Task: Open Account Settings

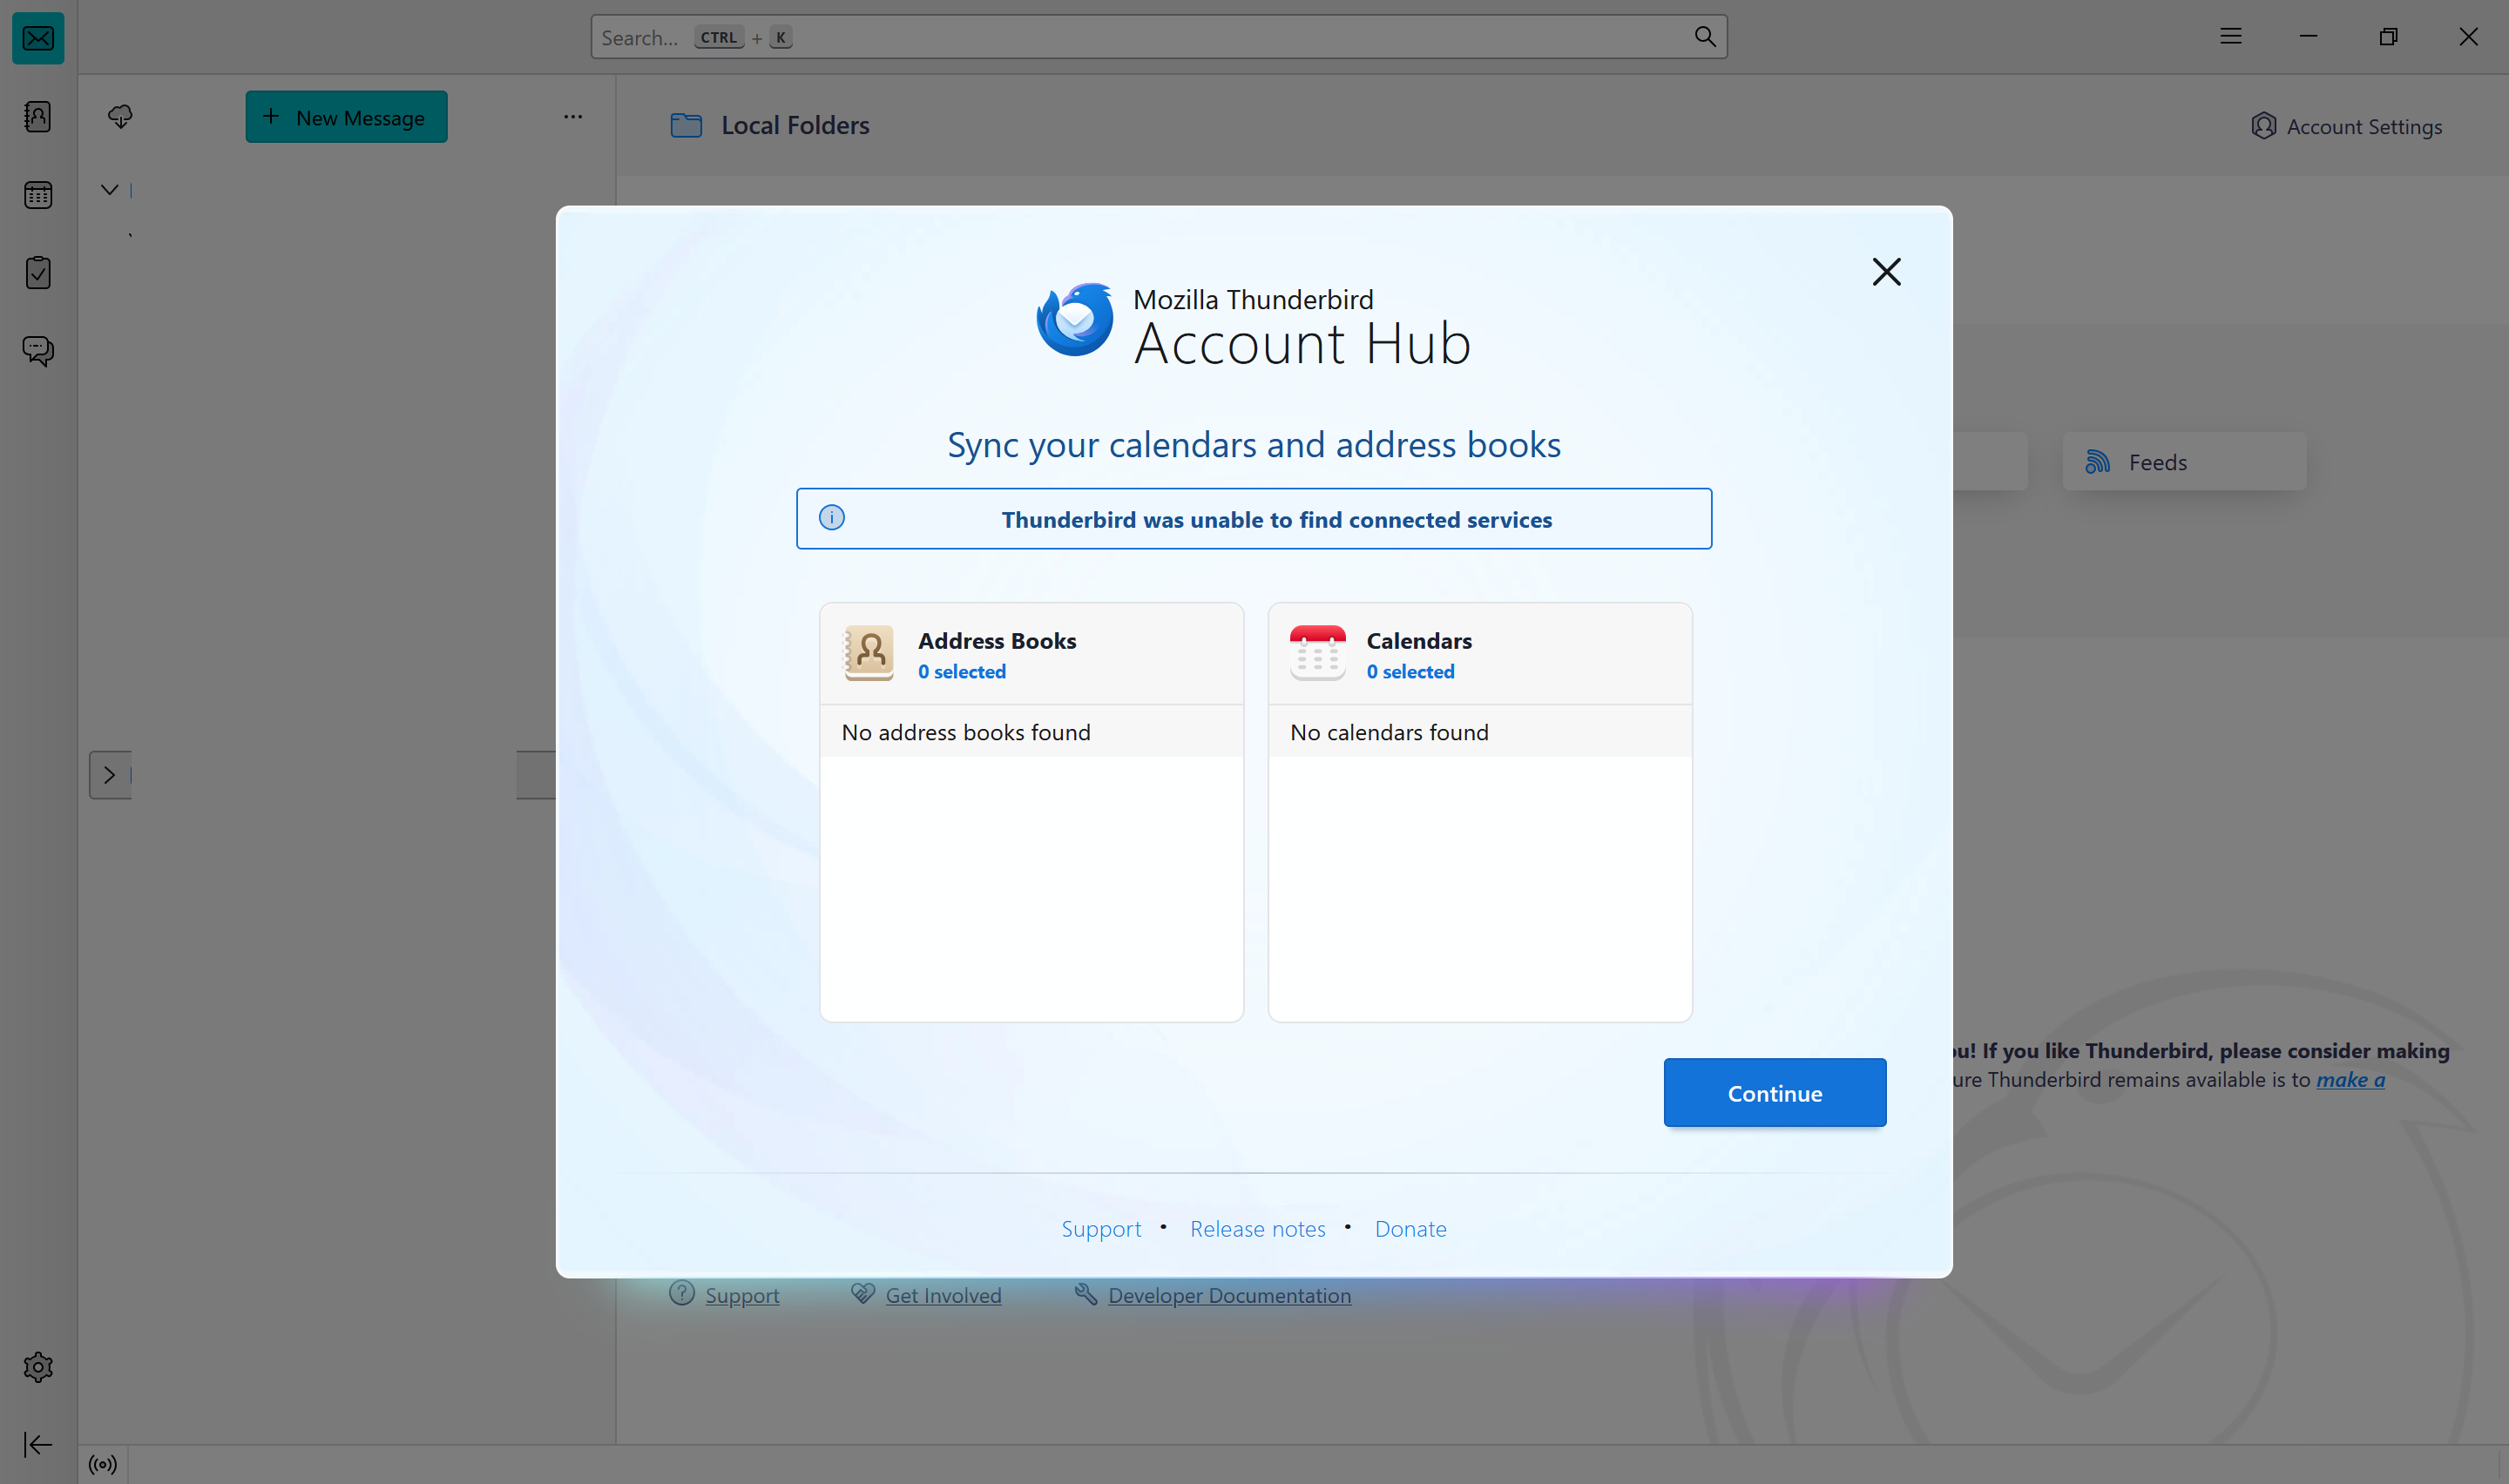Action: click(2346, 127)
